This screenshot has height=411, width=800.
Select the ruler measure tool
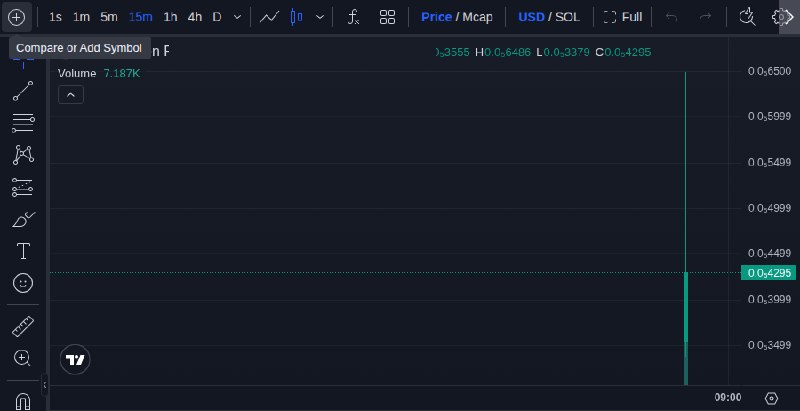pos(23,326)
